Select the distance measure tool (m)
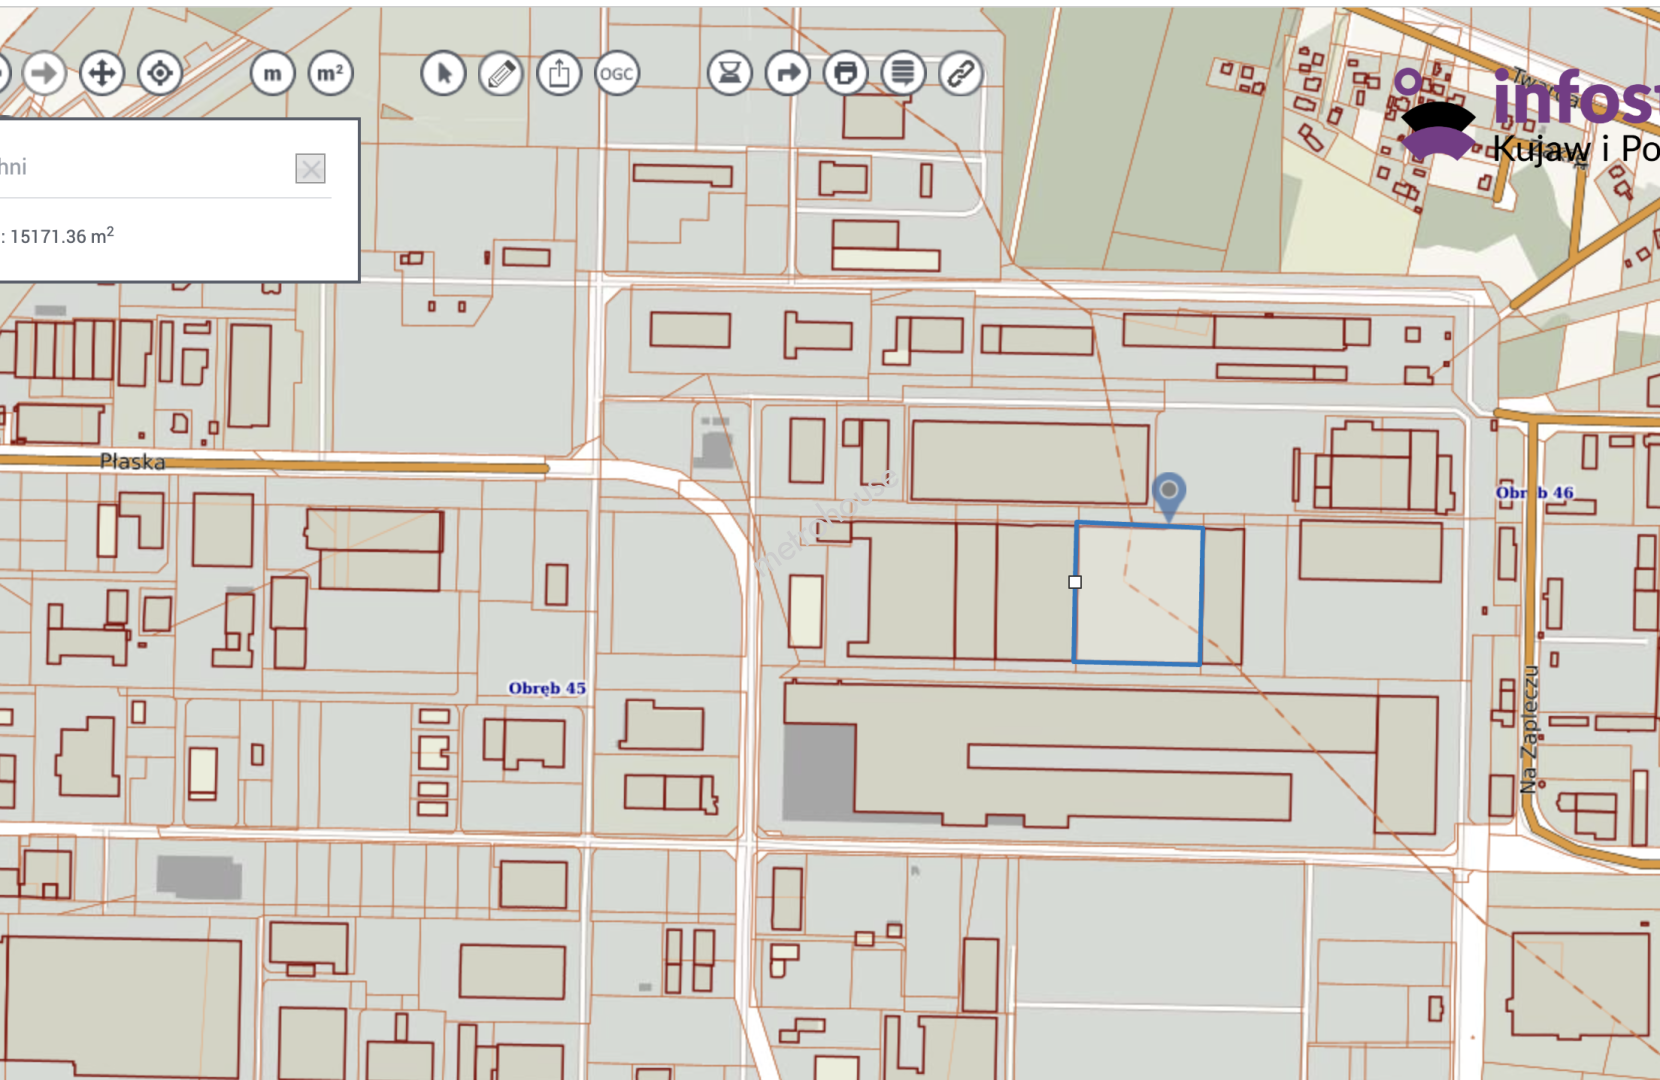This screenshot has height=1080, width=1660. (272, 73)
